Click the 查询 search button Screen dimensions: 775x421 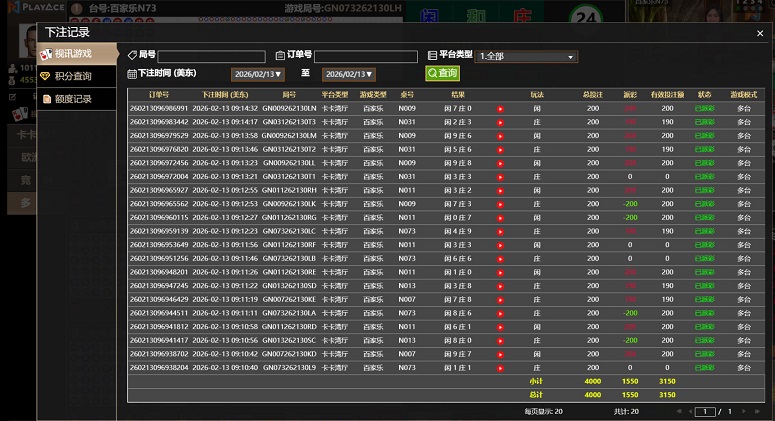(x=442, y=73)
